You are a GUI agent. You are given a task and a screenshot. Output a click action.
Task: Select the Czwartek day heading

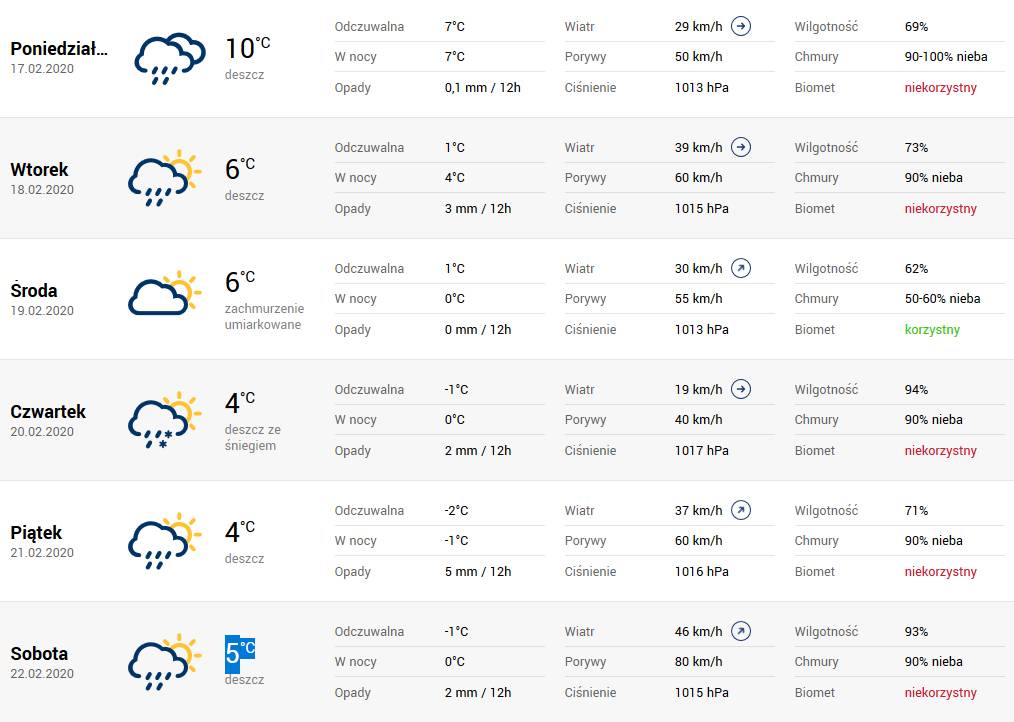[48, 412]
